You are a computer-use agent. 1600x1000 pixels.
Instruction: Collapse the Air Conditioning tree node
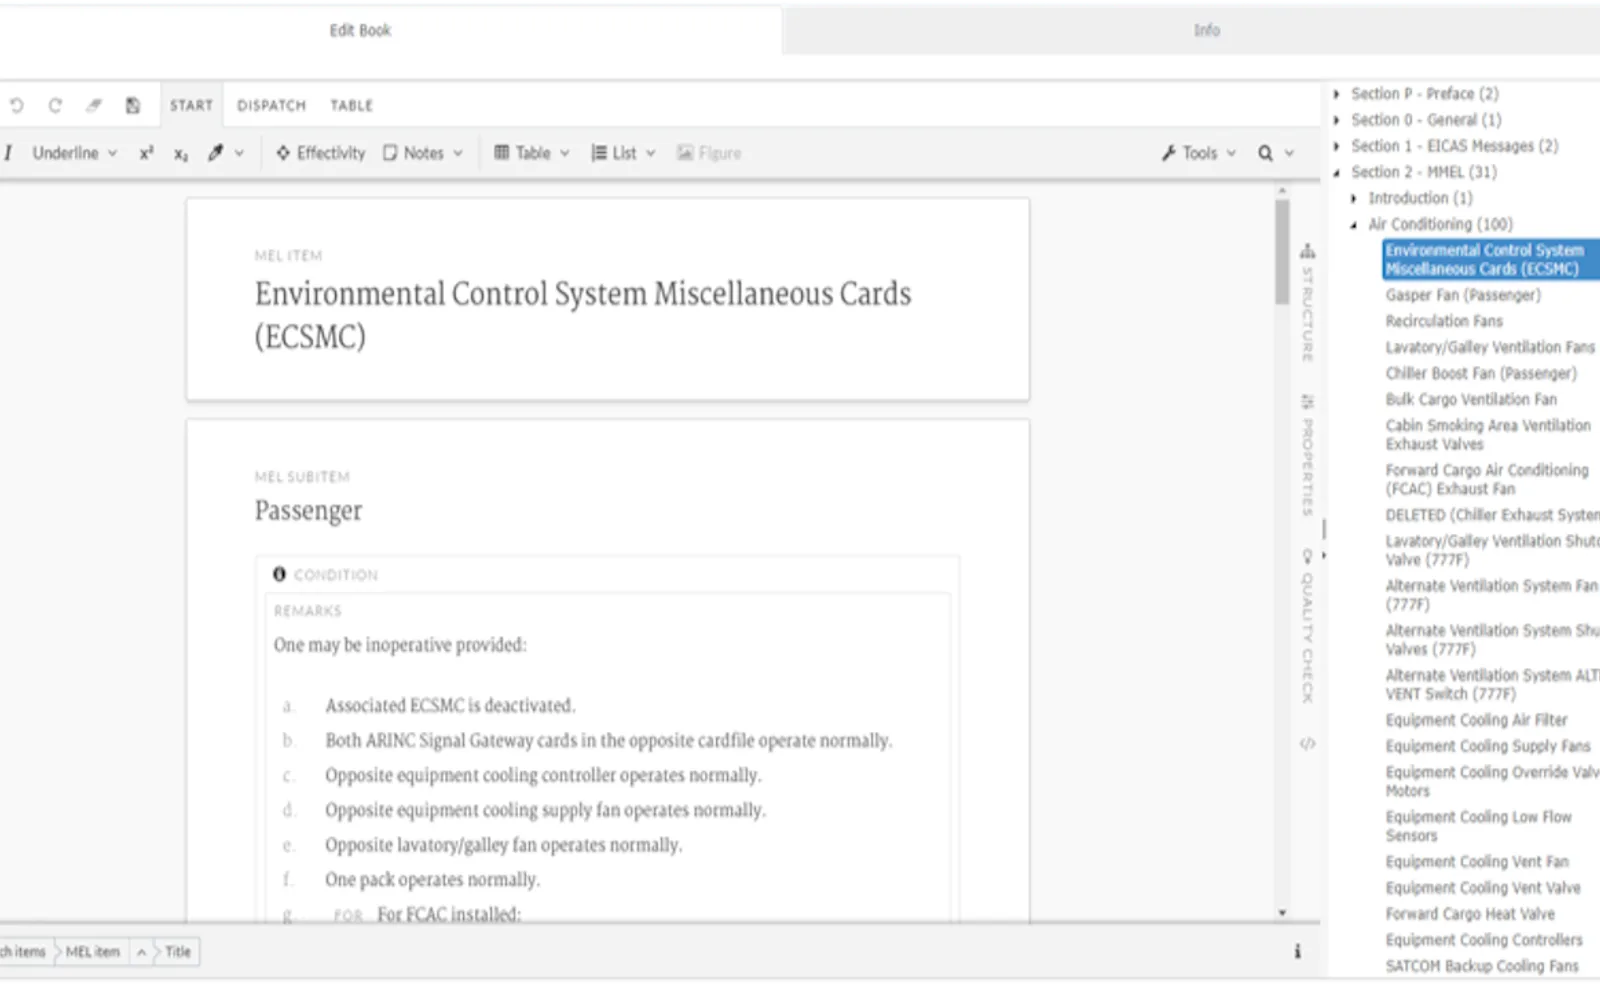coord(1354,225)
